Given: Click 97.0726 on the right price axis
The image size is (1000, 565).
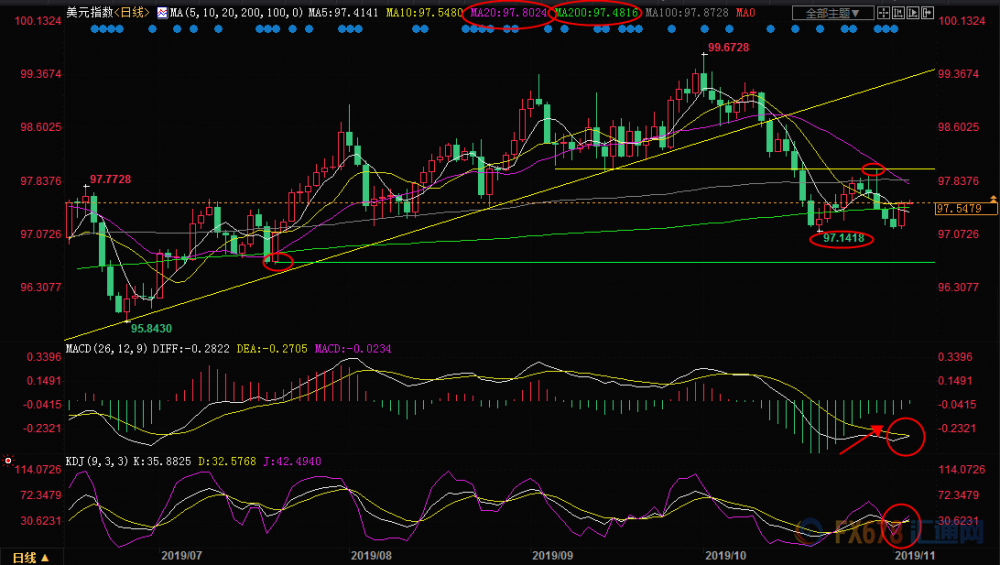Looking at the screenshot, I should pyautogui.click(x=958, y=234).
